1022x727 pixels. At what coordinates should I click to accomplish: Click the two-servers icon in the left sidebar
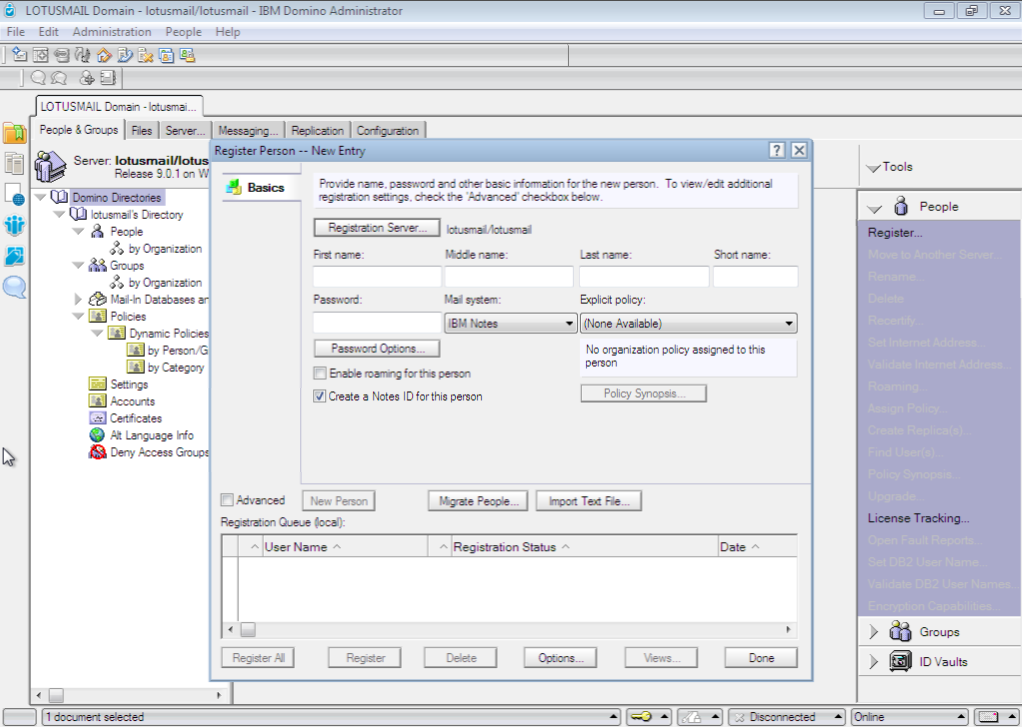coord(14,163)
